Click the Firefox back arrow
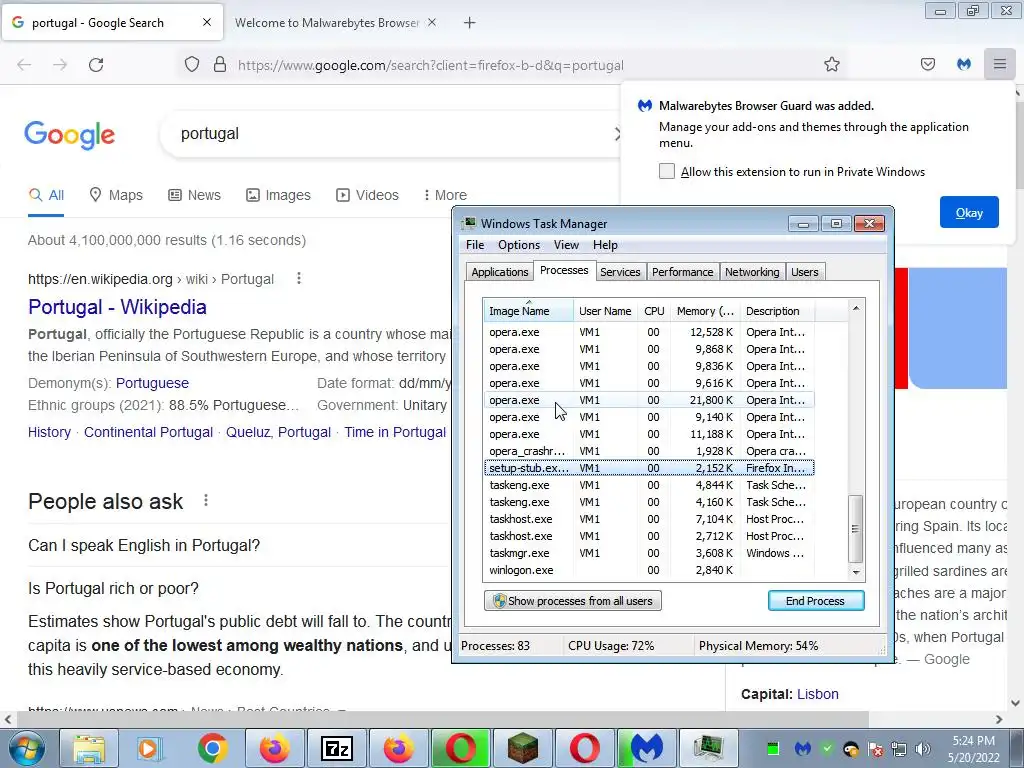 pos(24,65)
